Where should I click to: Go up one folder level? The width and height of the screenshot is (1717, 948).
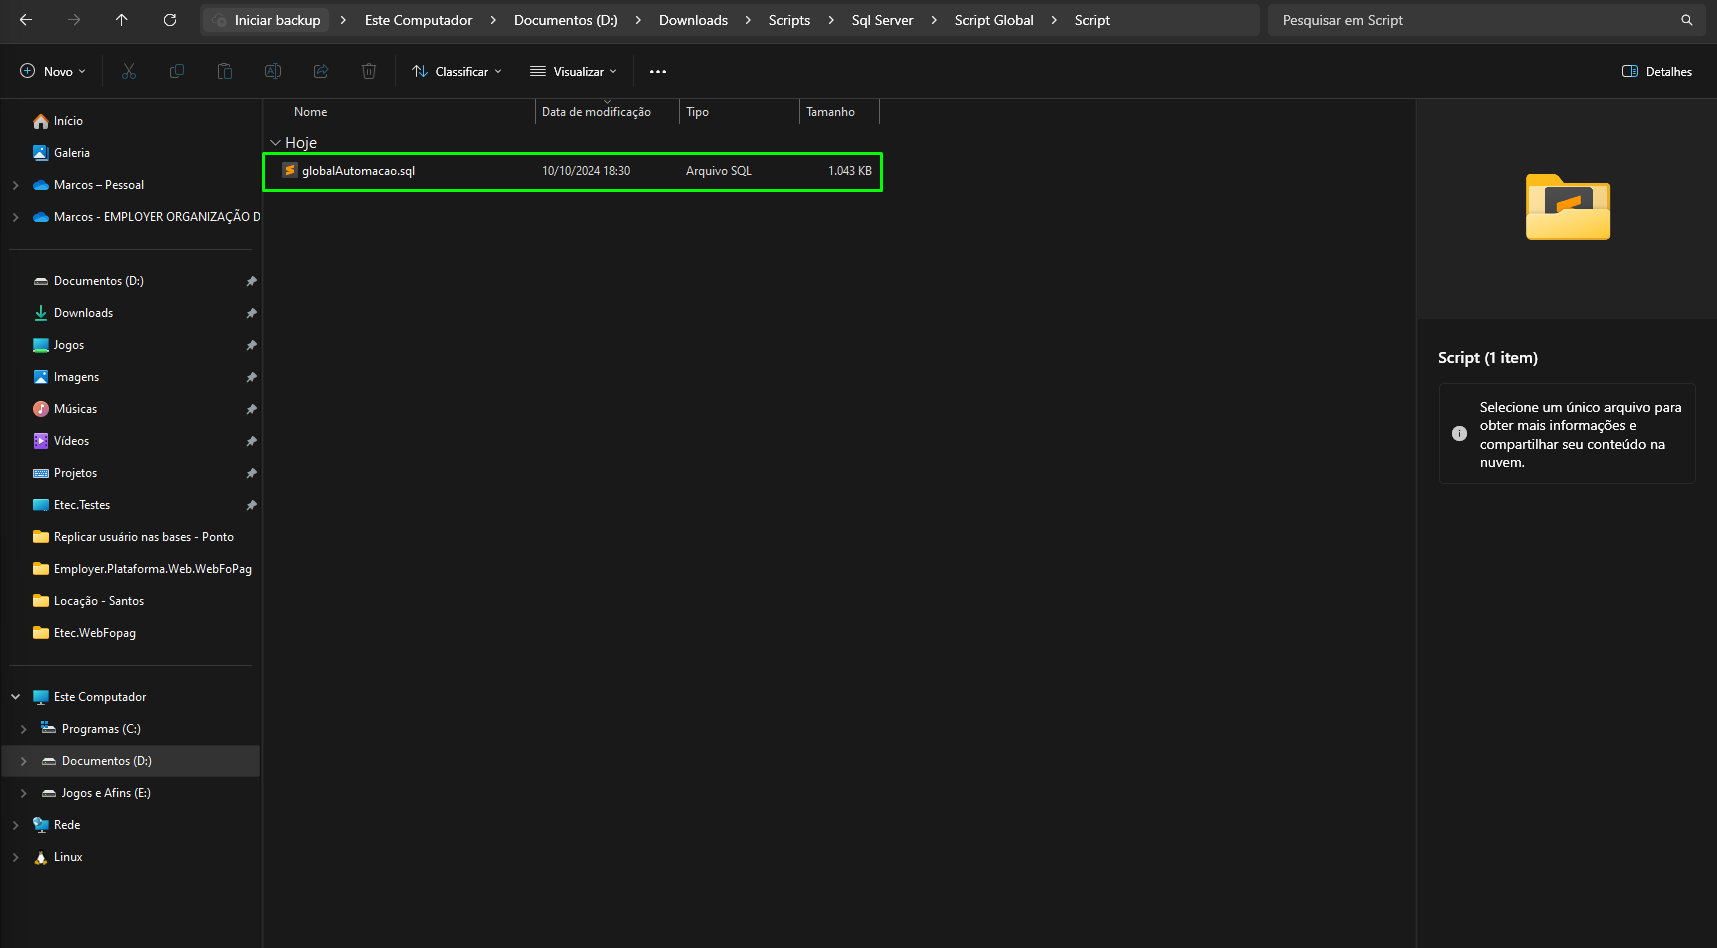point(122,20)
